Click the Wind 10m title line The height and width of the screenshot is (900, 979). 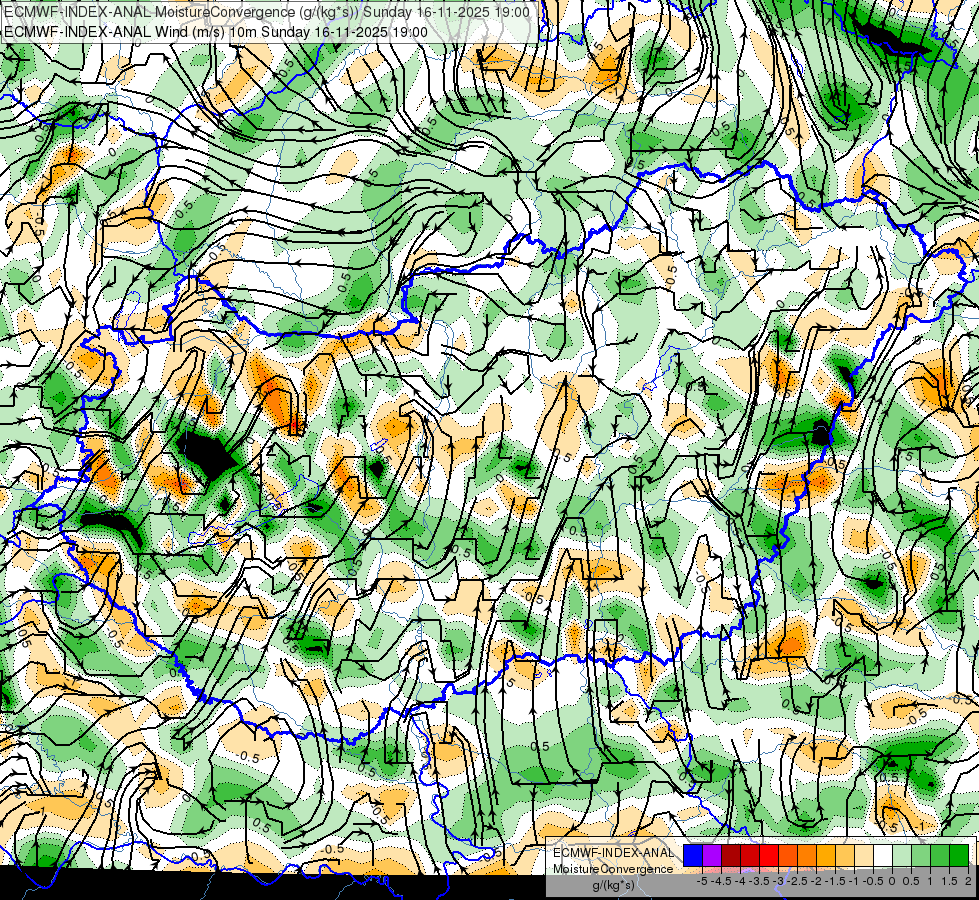click(216, 32)
